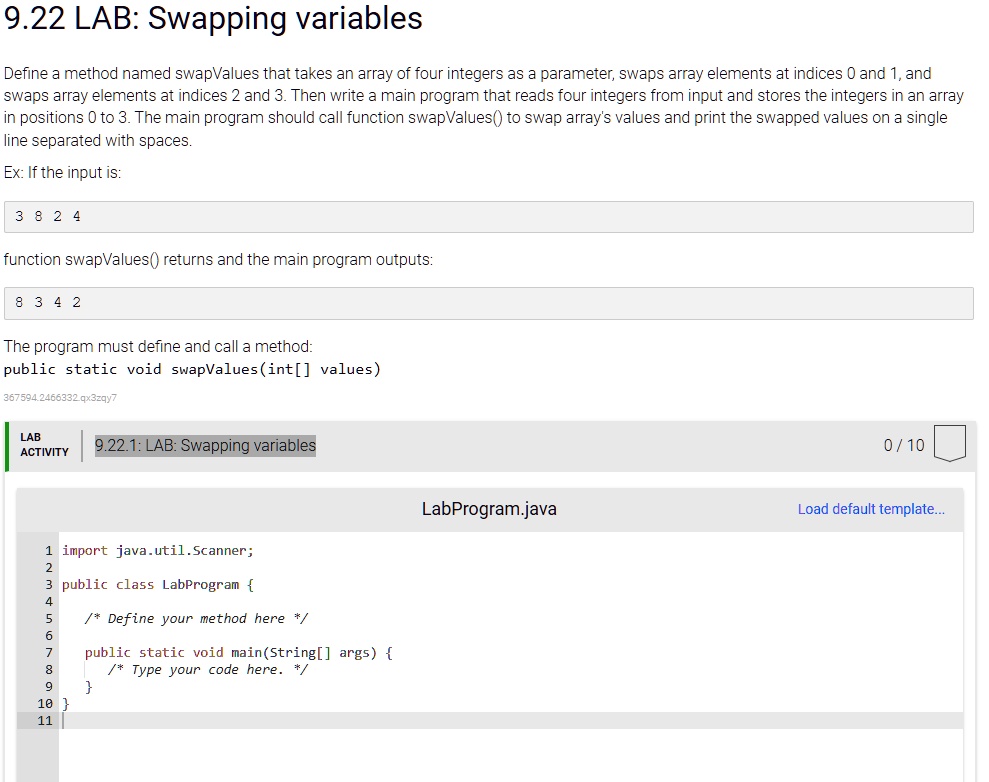This screenshot has width=989, height=782.
Task: Click the closing brace on line 10
Action: tap(65, 703)
